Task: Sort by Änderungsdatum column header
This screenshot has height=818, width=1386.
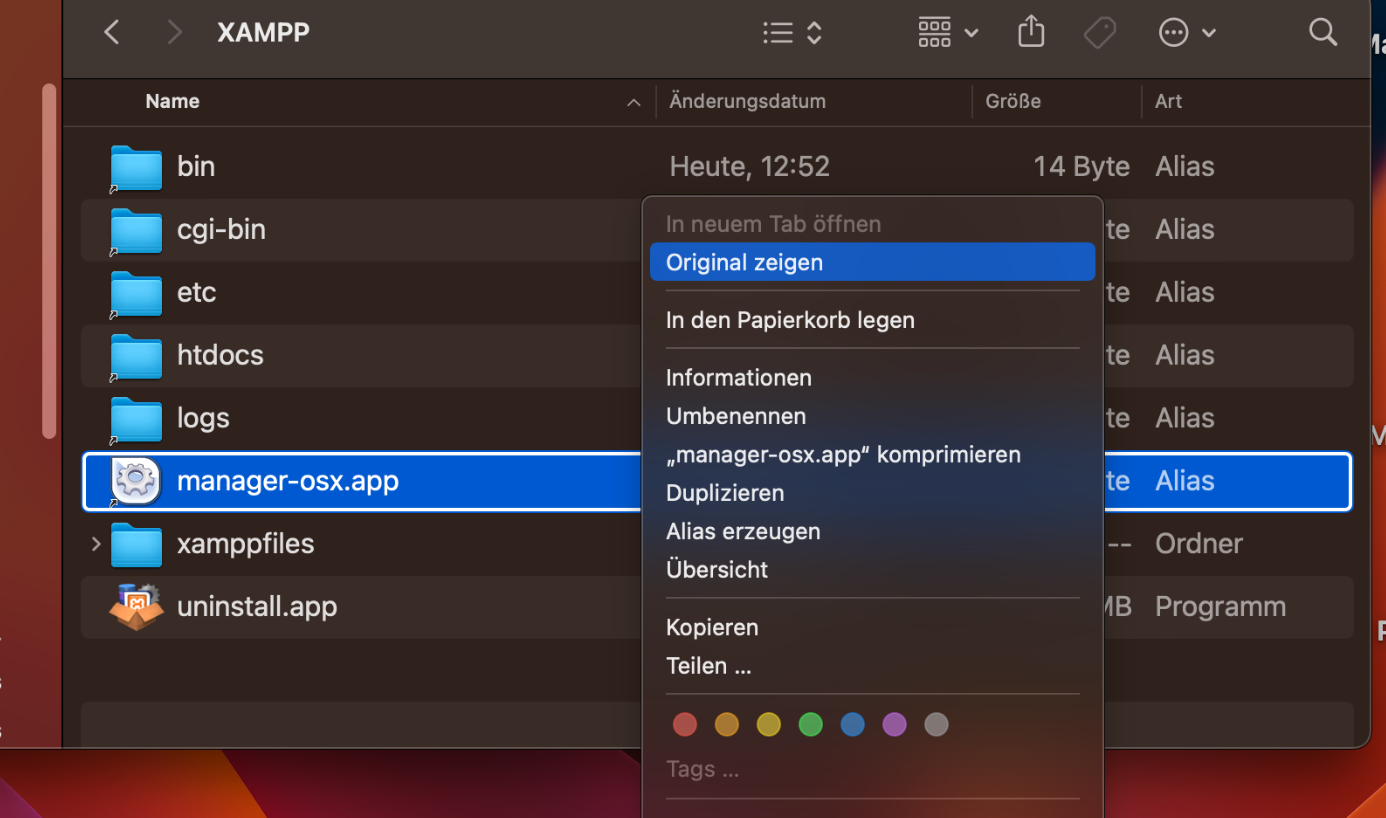Action: point(748,101)
